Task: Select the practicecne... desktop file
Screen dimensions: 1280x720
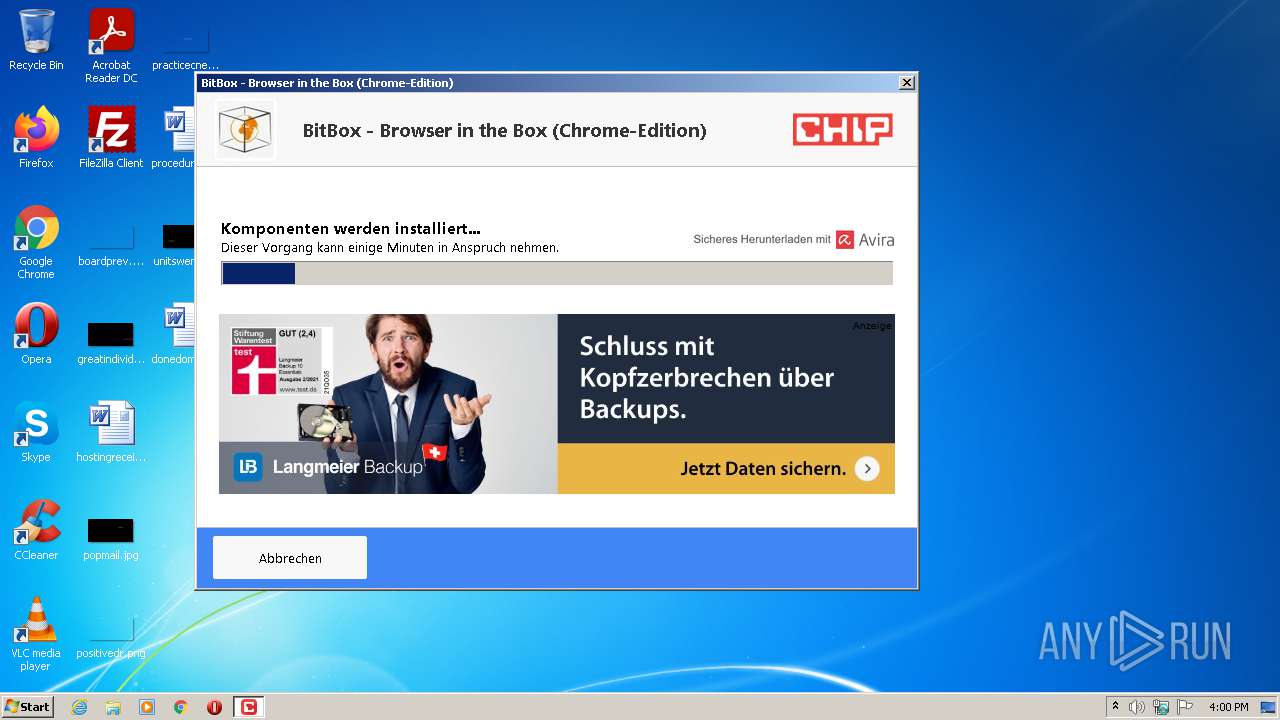Action: (x=185, y=48)
